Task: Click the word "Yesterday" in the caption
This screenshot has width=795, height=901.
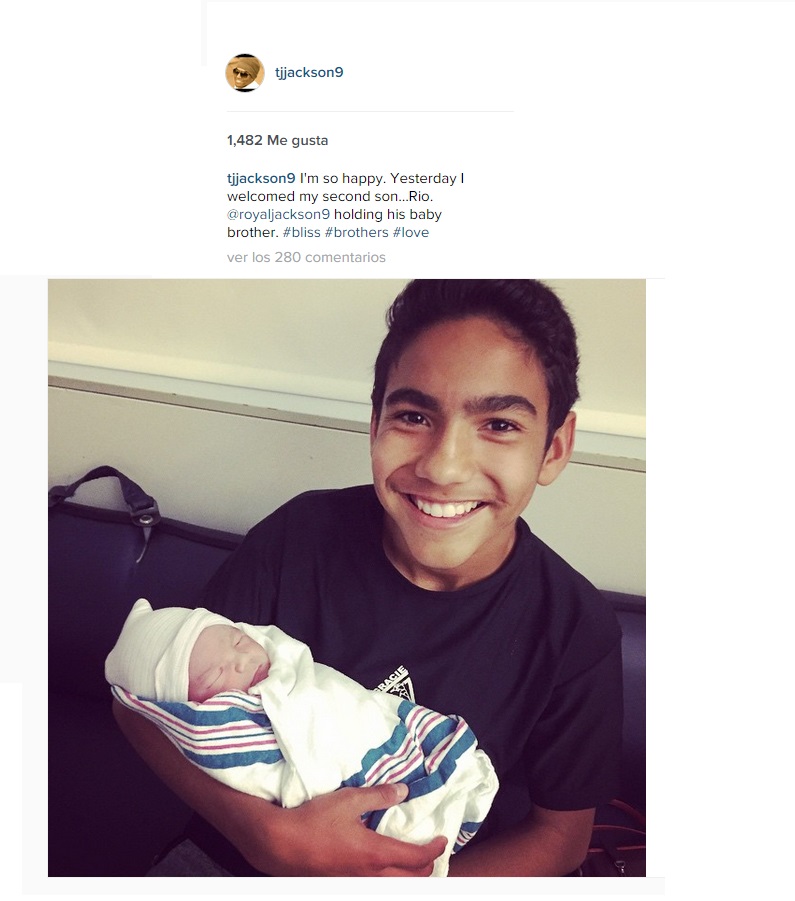Action: 423,178
